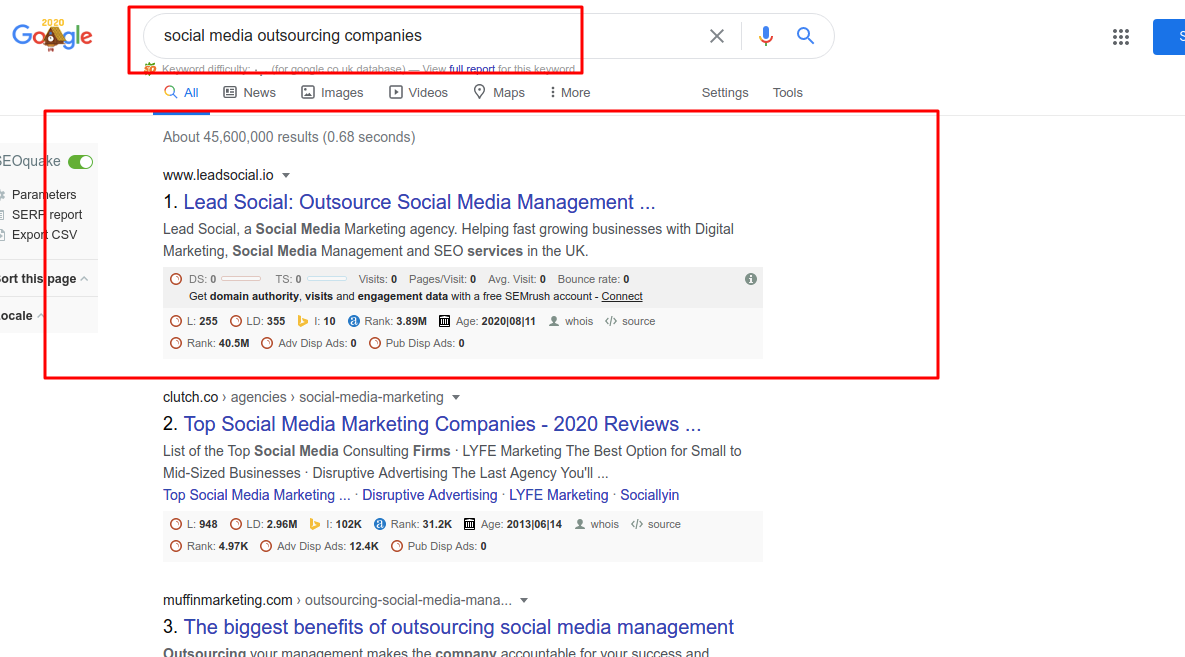Click the Age calendar icon for clutch.co
Image resolution: width=1185 pixels, height=657 pixels.
(x=469, y=524)
